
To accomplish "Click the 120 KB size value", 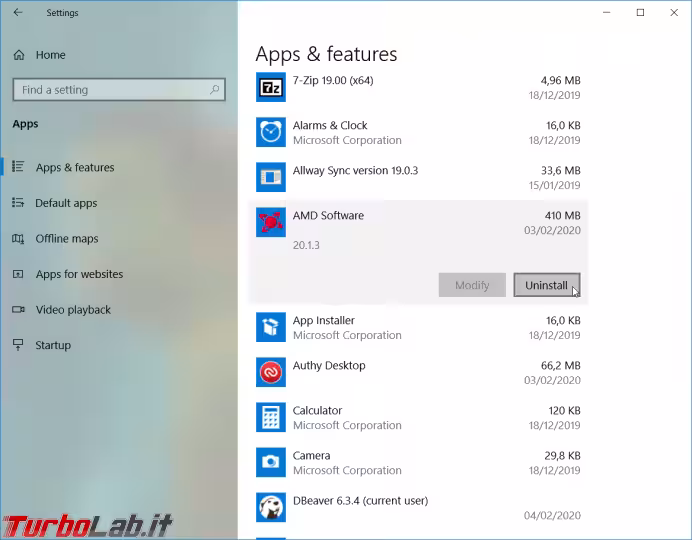I will click(x=564, y=410).
